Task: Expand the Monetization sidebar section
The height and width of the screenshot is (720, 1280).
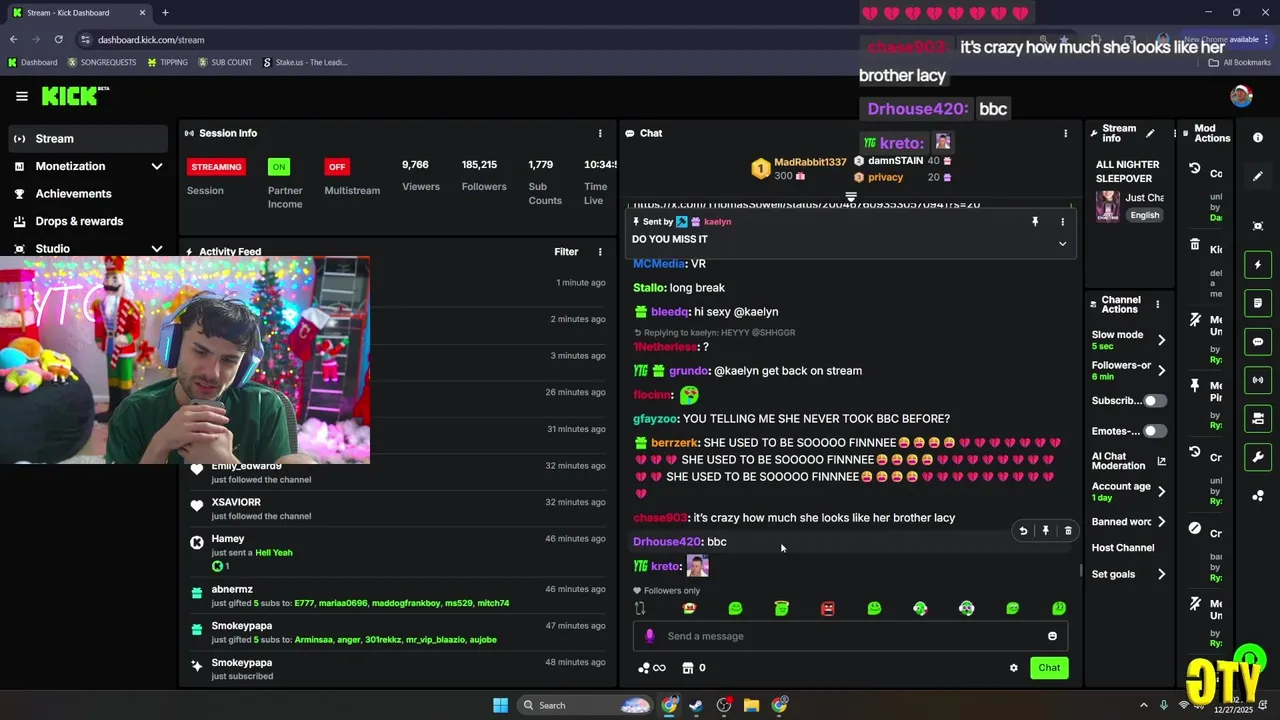Action: (157, 166)
